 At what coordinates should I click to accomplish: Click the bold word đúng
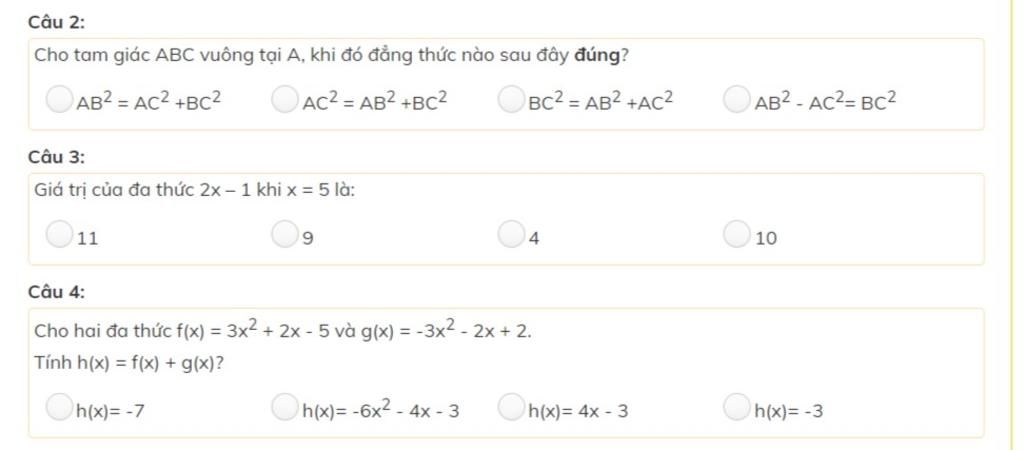pyautogui.click(x=597, y=56)
